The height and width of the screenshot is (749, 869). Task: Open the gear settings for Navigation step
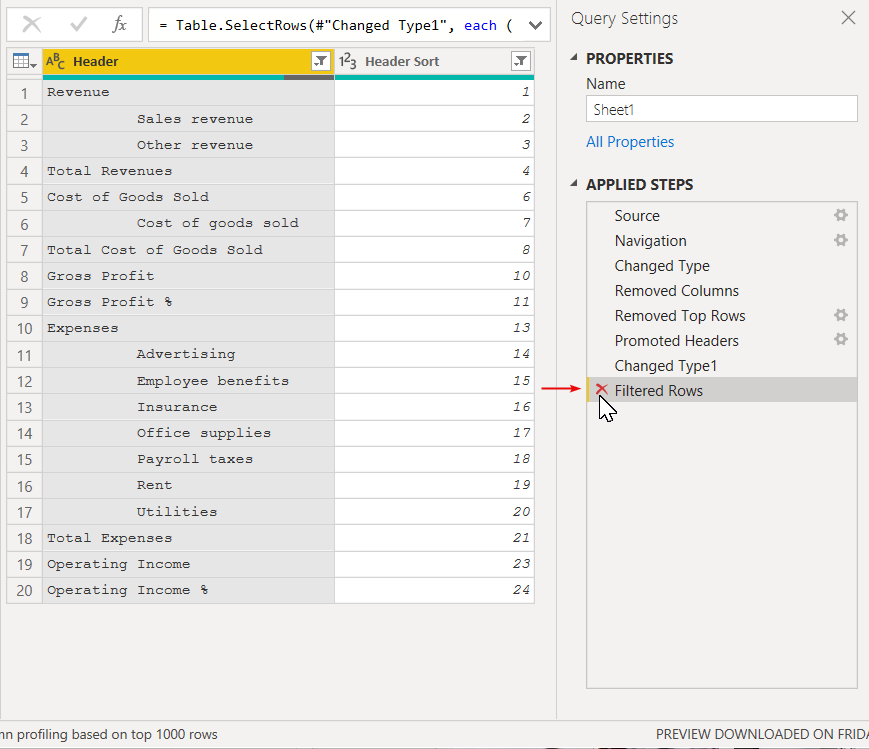pyautogui.click(x=841, y=240)
